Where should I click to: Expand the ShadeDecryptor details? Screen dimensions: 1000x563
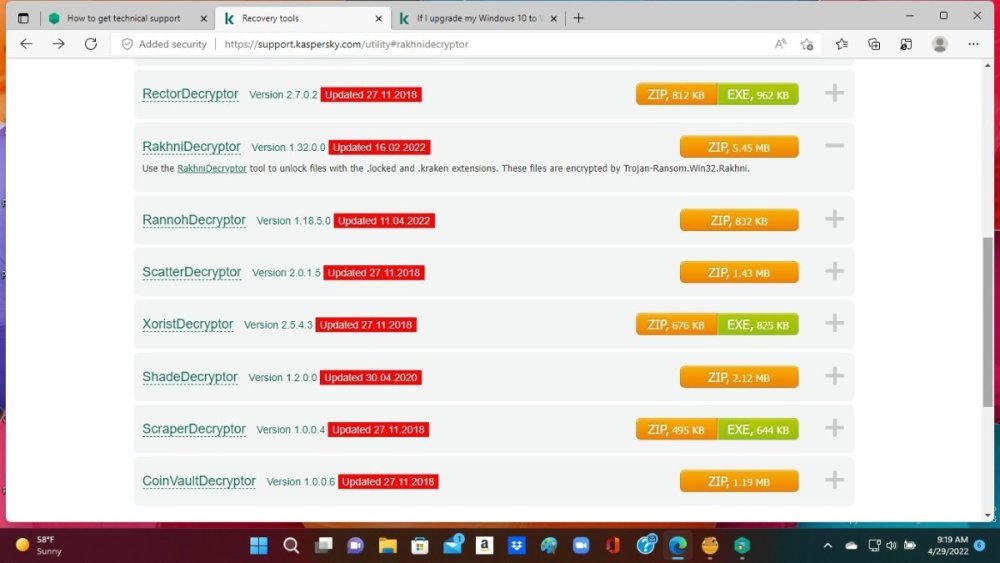pos(834,376)
